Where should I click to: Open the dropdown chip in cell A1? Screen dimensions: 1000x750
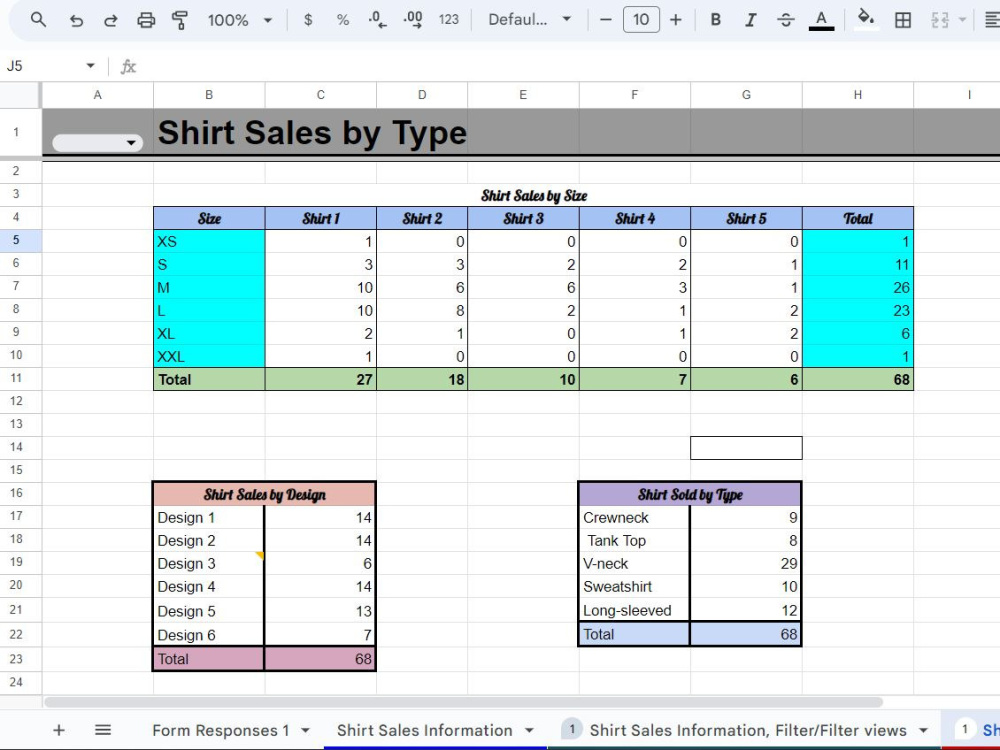97,142
